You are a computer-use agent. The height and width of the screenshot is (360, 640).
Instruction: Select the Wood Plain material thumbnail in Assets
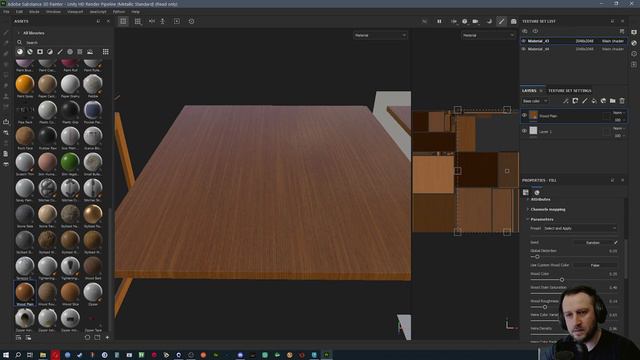(x=25, y=293)
